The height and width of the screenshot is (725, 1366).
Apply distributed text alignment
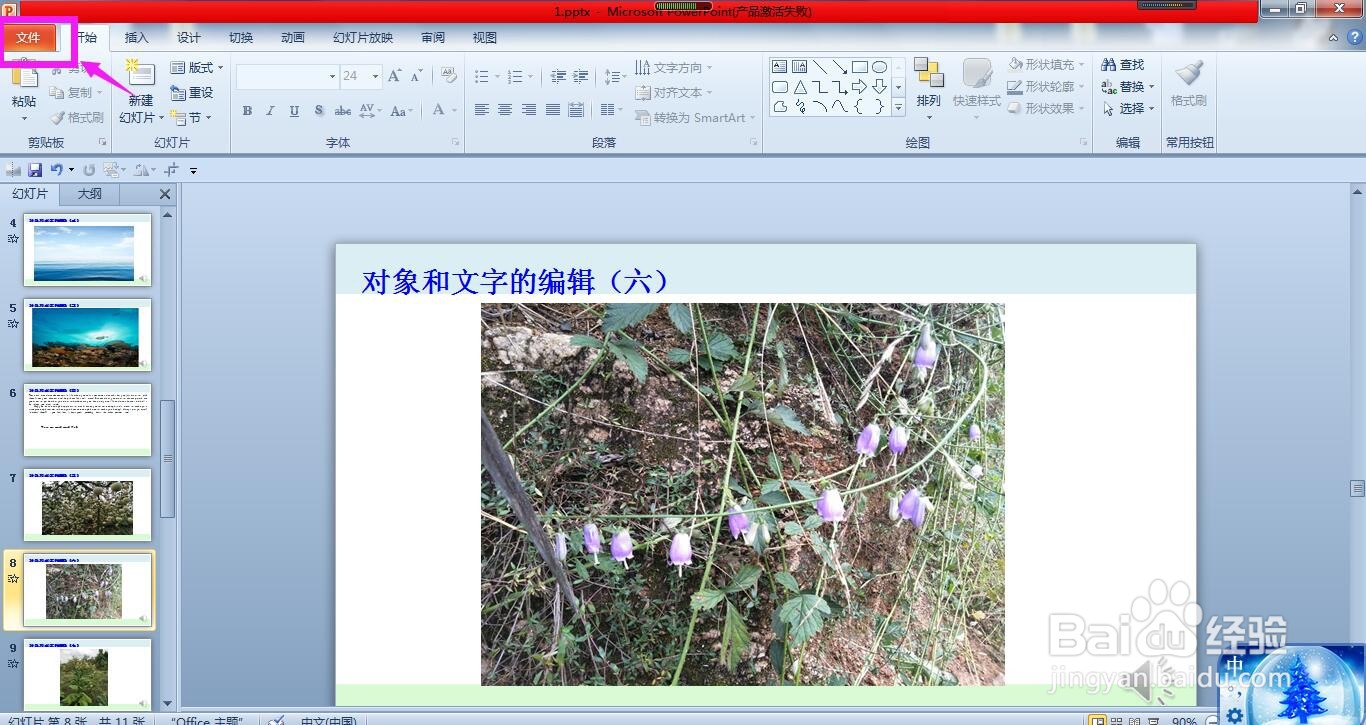coord(576,110)
